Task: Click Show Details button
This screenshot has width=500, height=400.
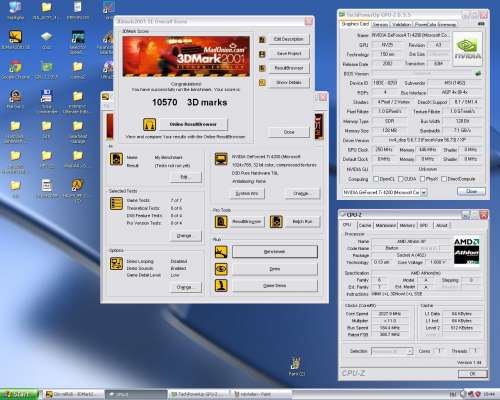Action: [289, 82]
